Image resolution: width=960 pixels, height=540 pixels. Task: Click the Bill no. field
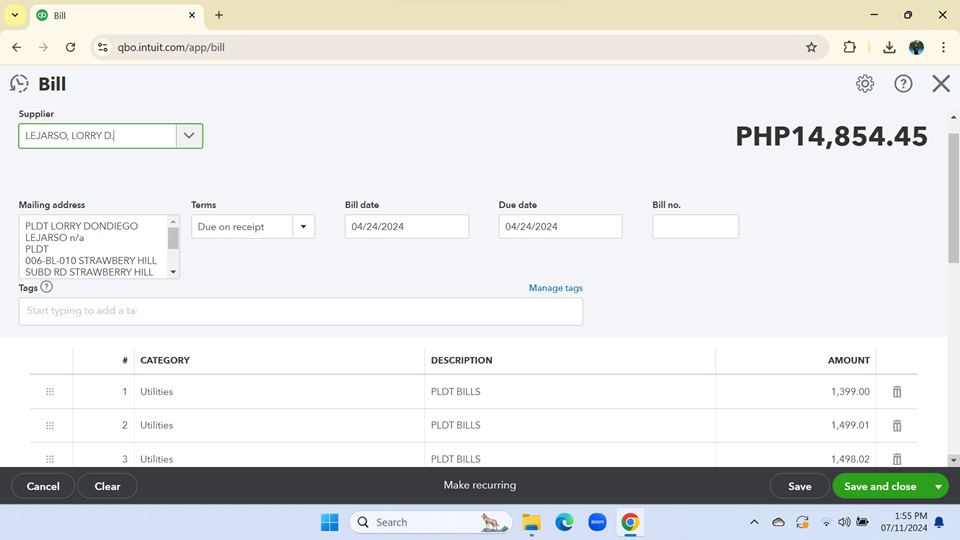[x=695, y=227]
